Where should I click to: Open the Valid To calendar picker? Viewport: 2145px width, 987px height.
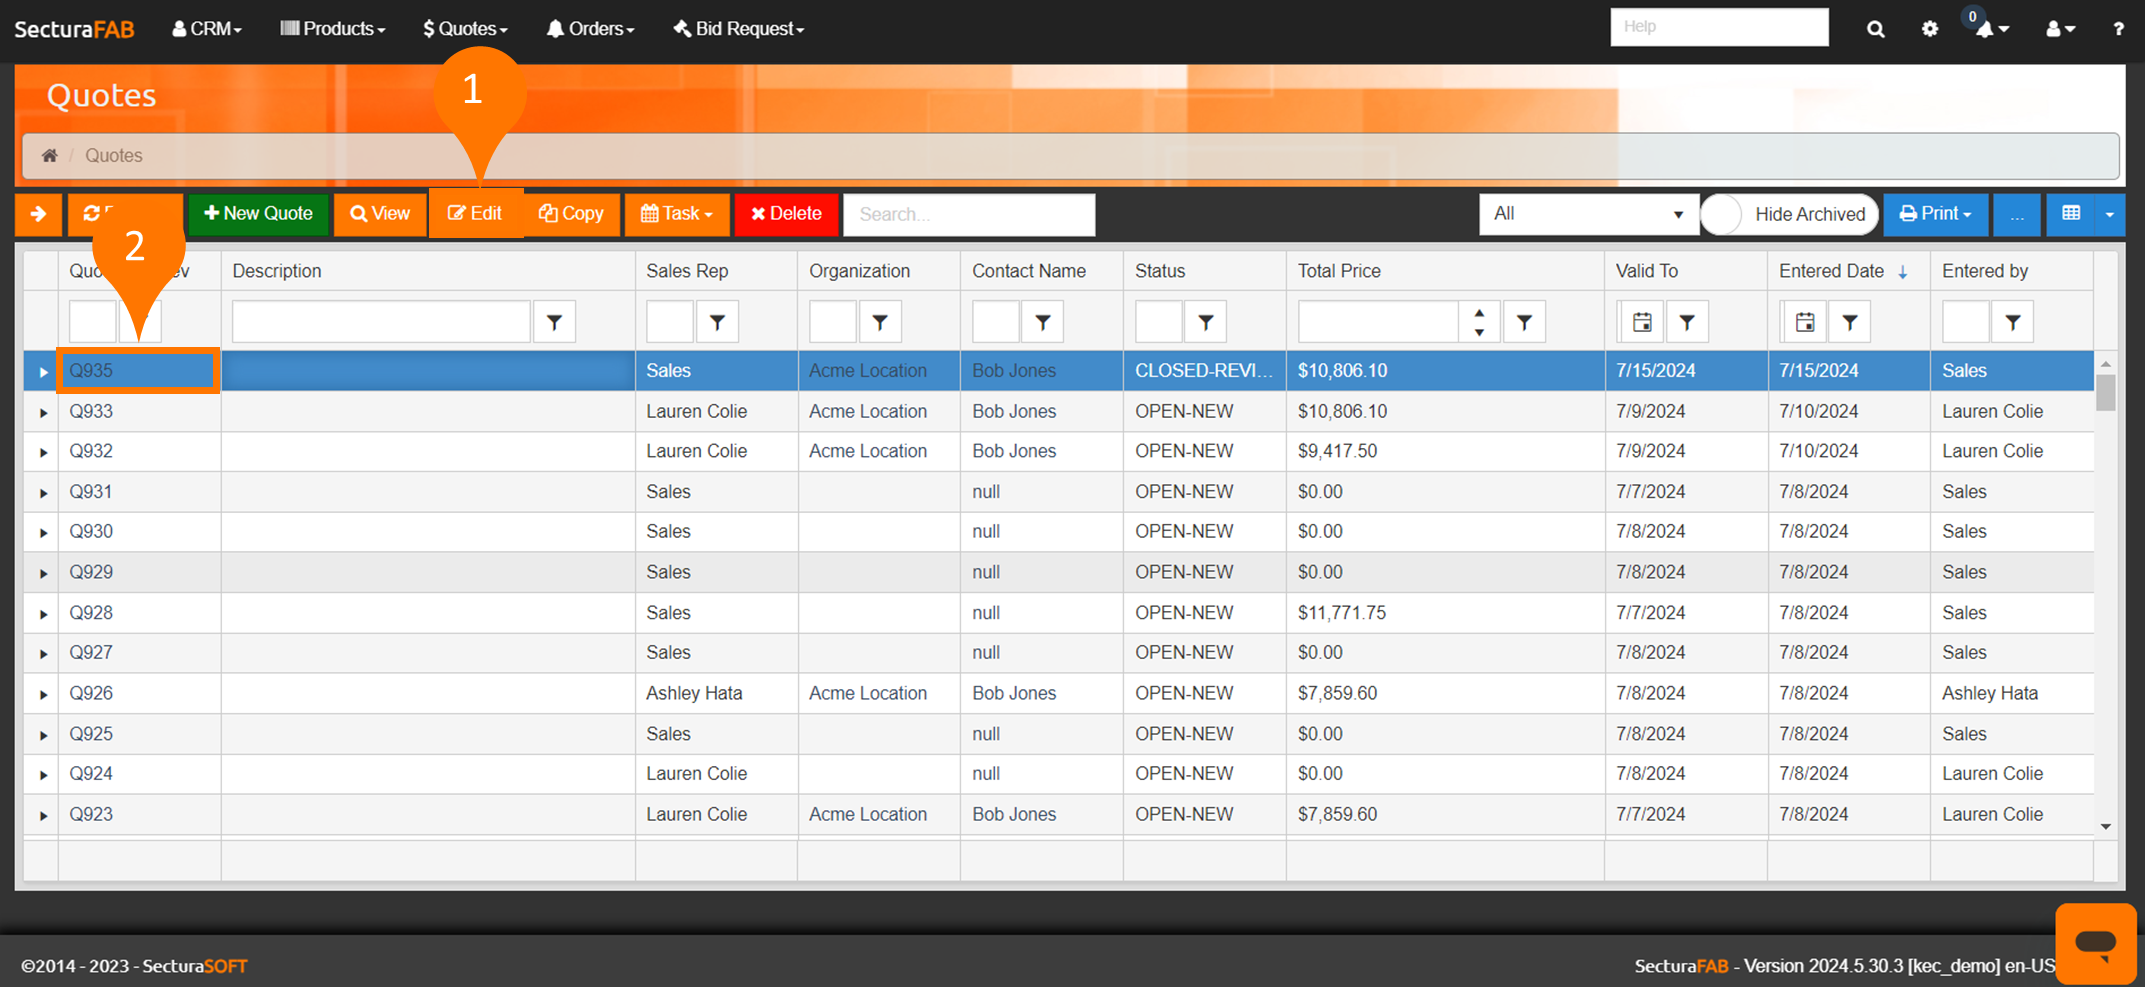[x=1641, y=322]
